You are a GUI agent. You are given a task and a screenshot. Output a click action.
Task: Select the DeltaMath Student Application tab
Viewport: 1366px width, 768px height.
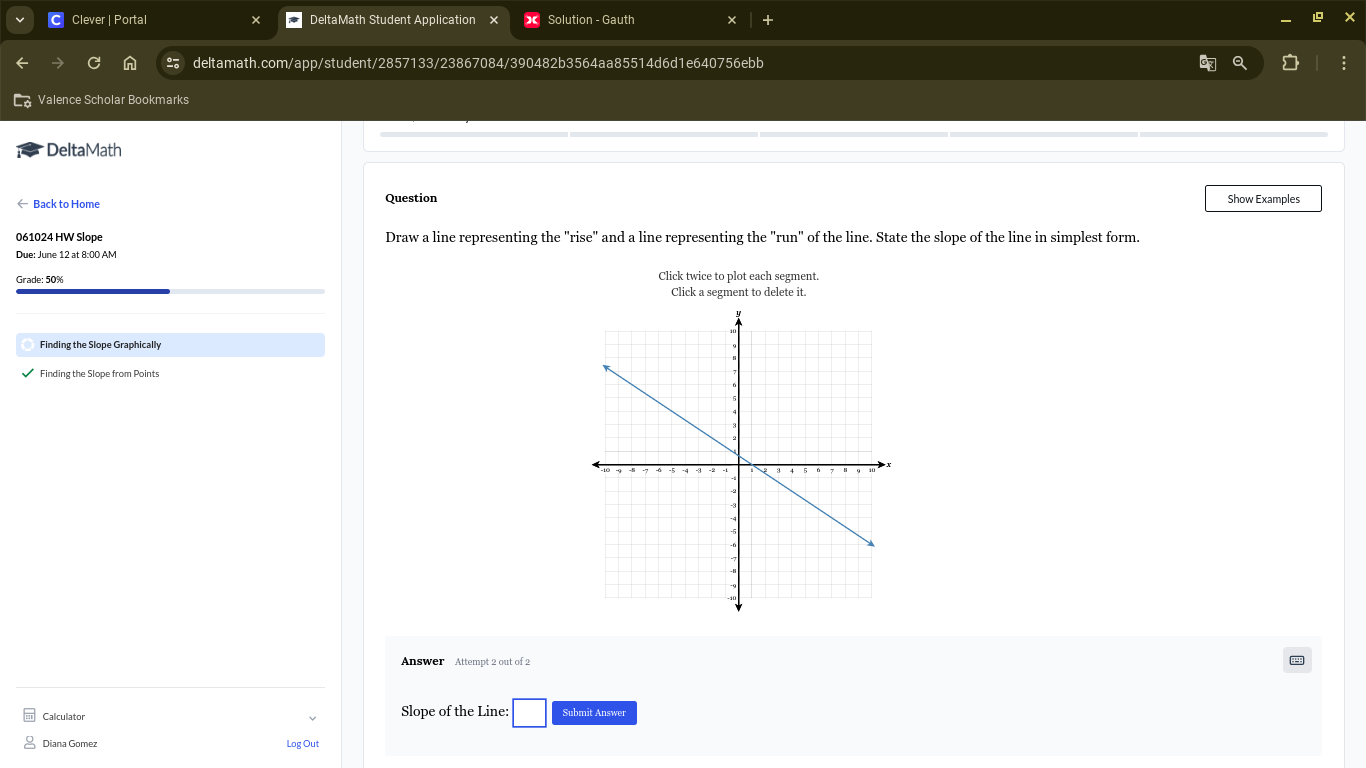click(393, 20)
